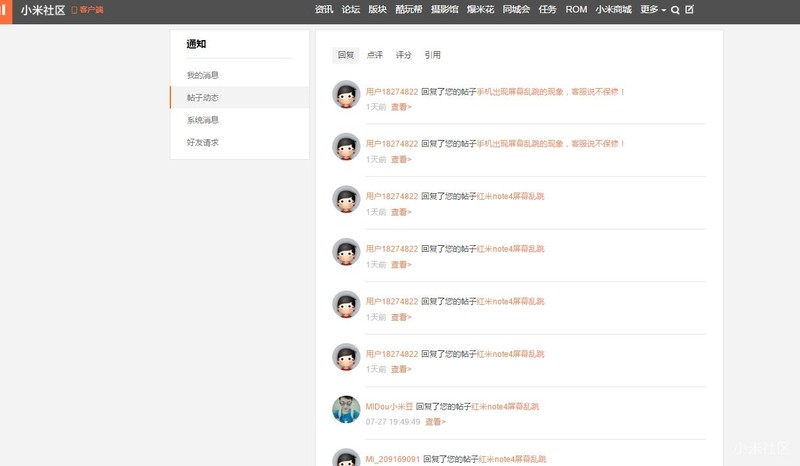This screenshot has height=466, width=800.
Task: Open the Mi_209169091 username link
Action: coord(392,459)
